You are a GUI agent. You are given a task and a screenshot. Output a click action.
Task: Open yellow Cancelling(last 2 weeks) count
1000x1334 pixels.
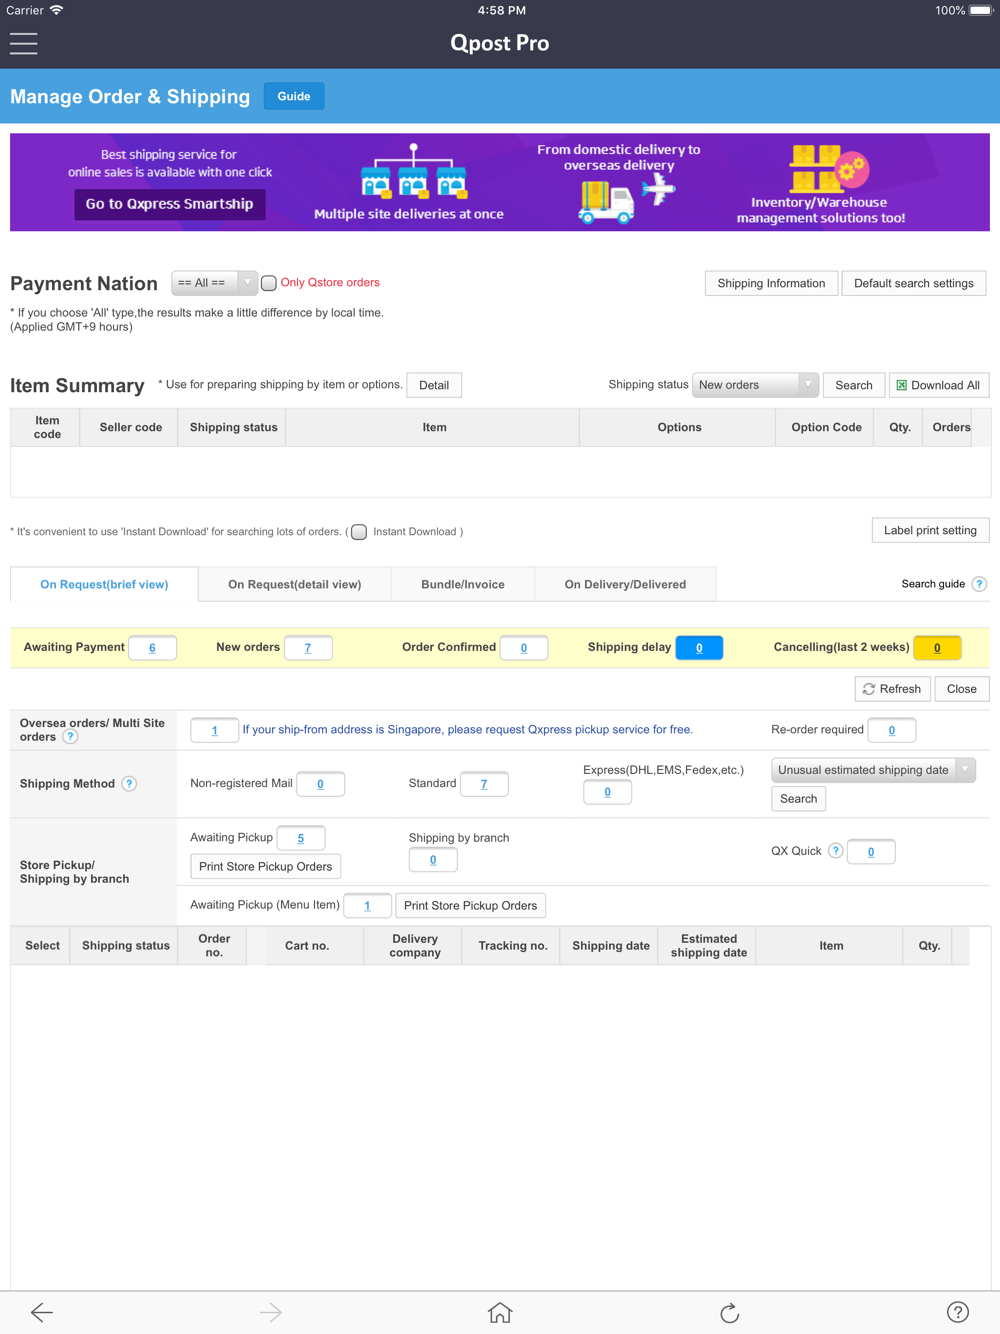(x=937, y=648)
